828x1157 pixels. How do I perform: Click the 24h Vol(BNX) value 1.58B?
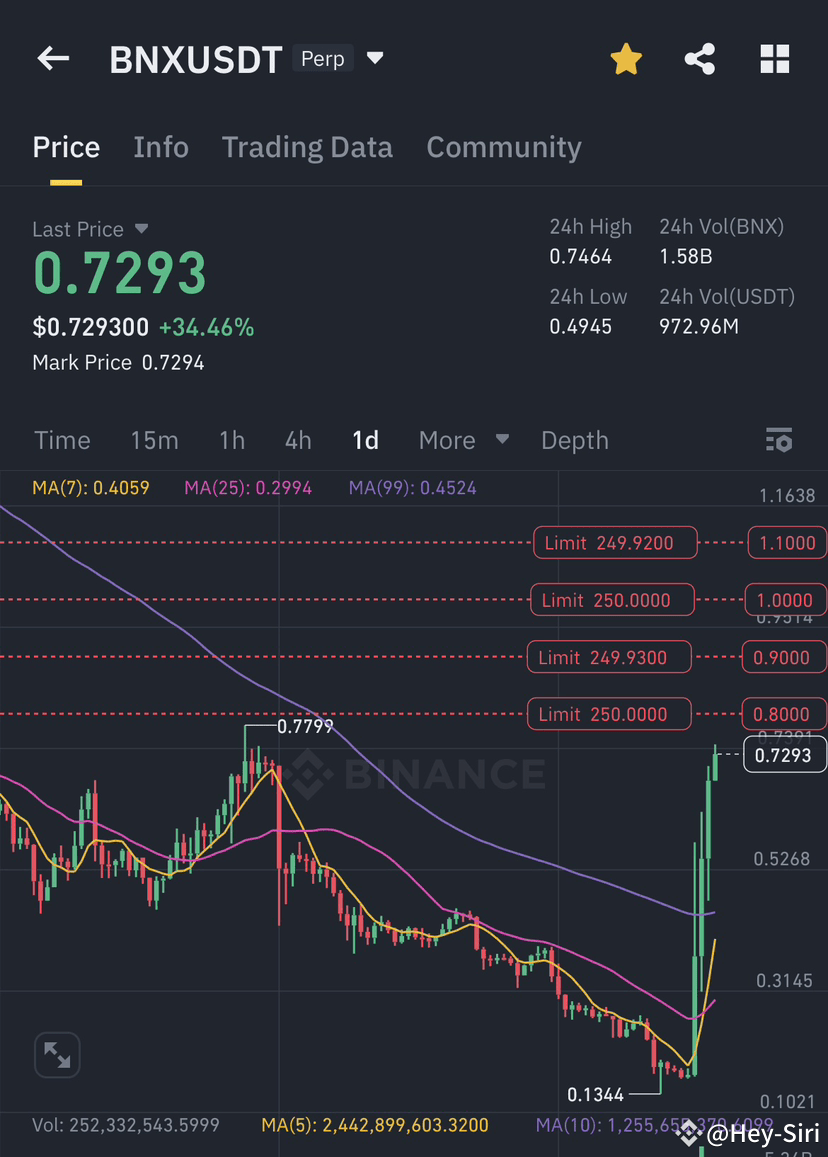(686, 256)
